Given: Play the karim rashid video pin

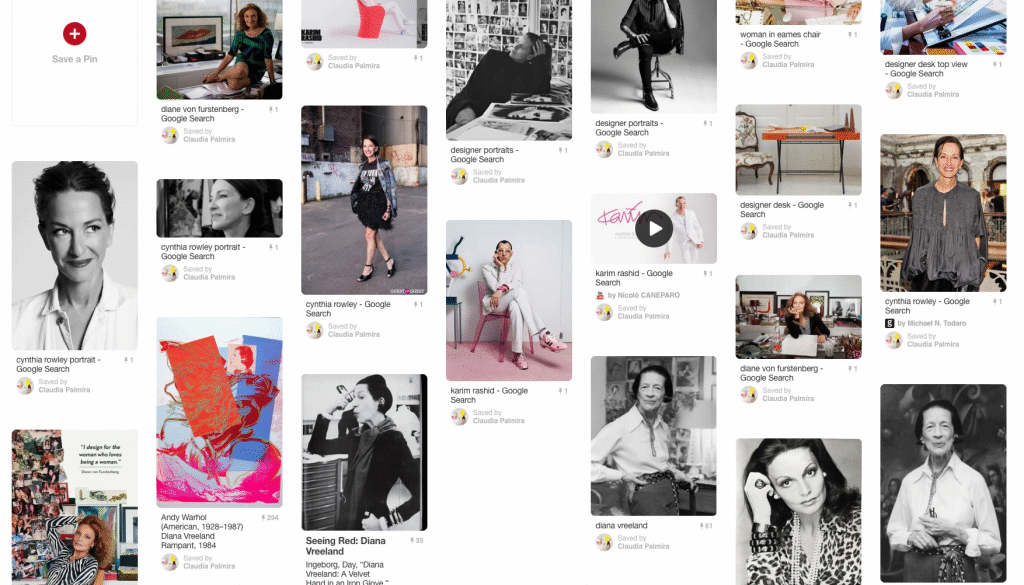Looking at the screenshot, I should click(x=654, y=228).
